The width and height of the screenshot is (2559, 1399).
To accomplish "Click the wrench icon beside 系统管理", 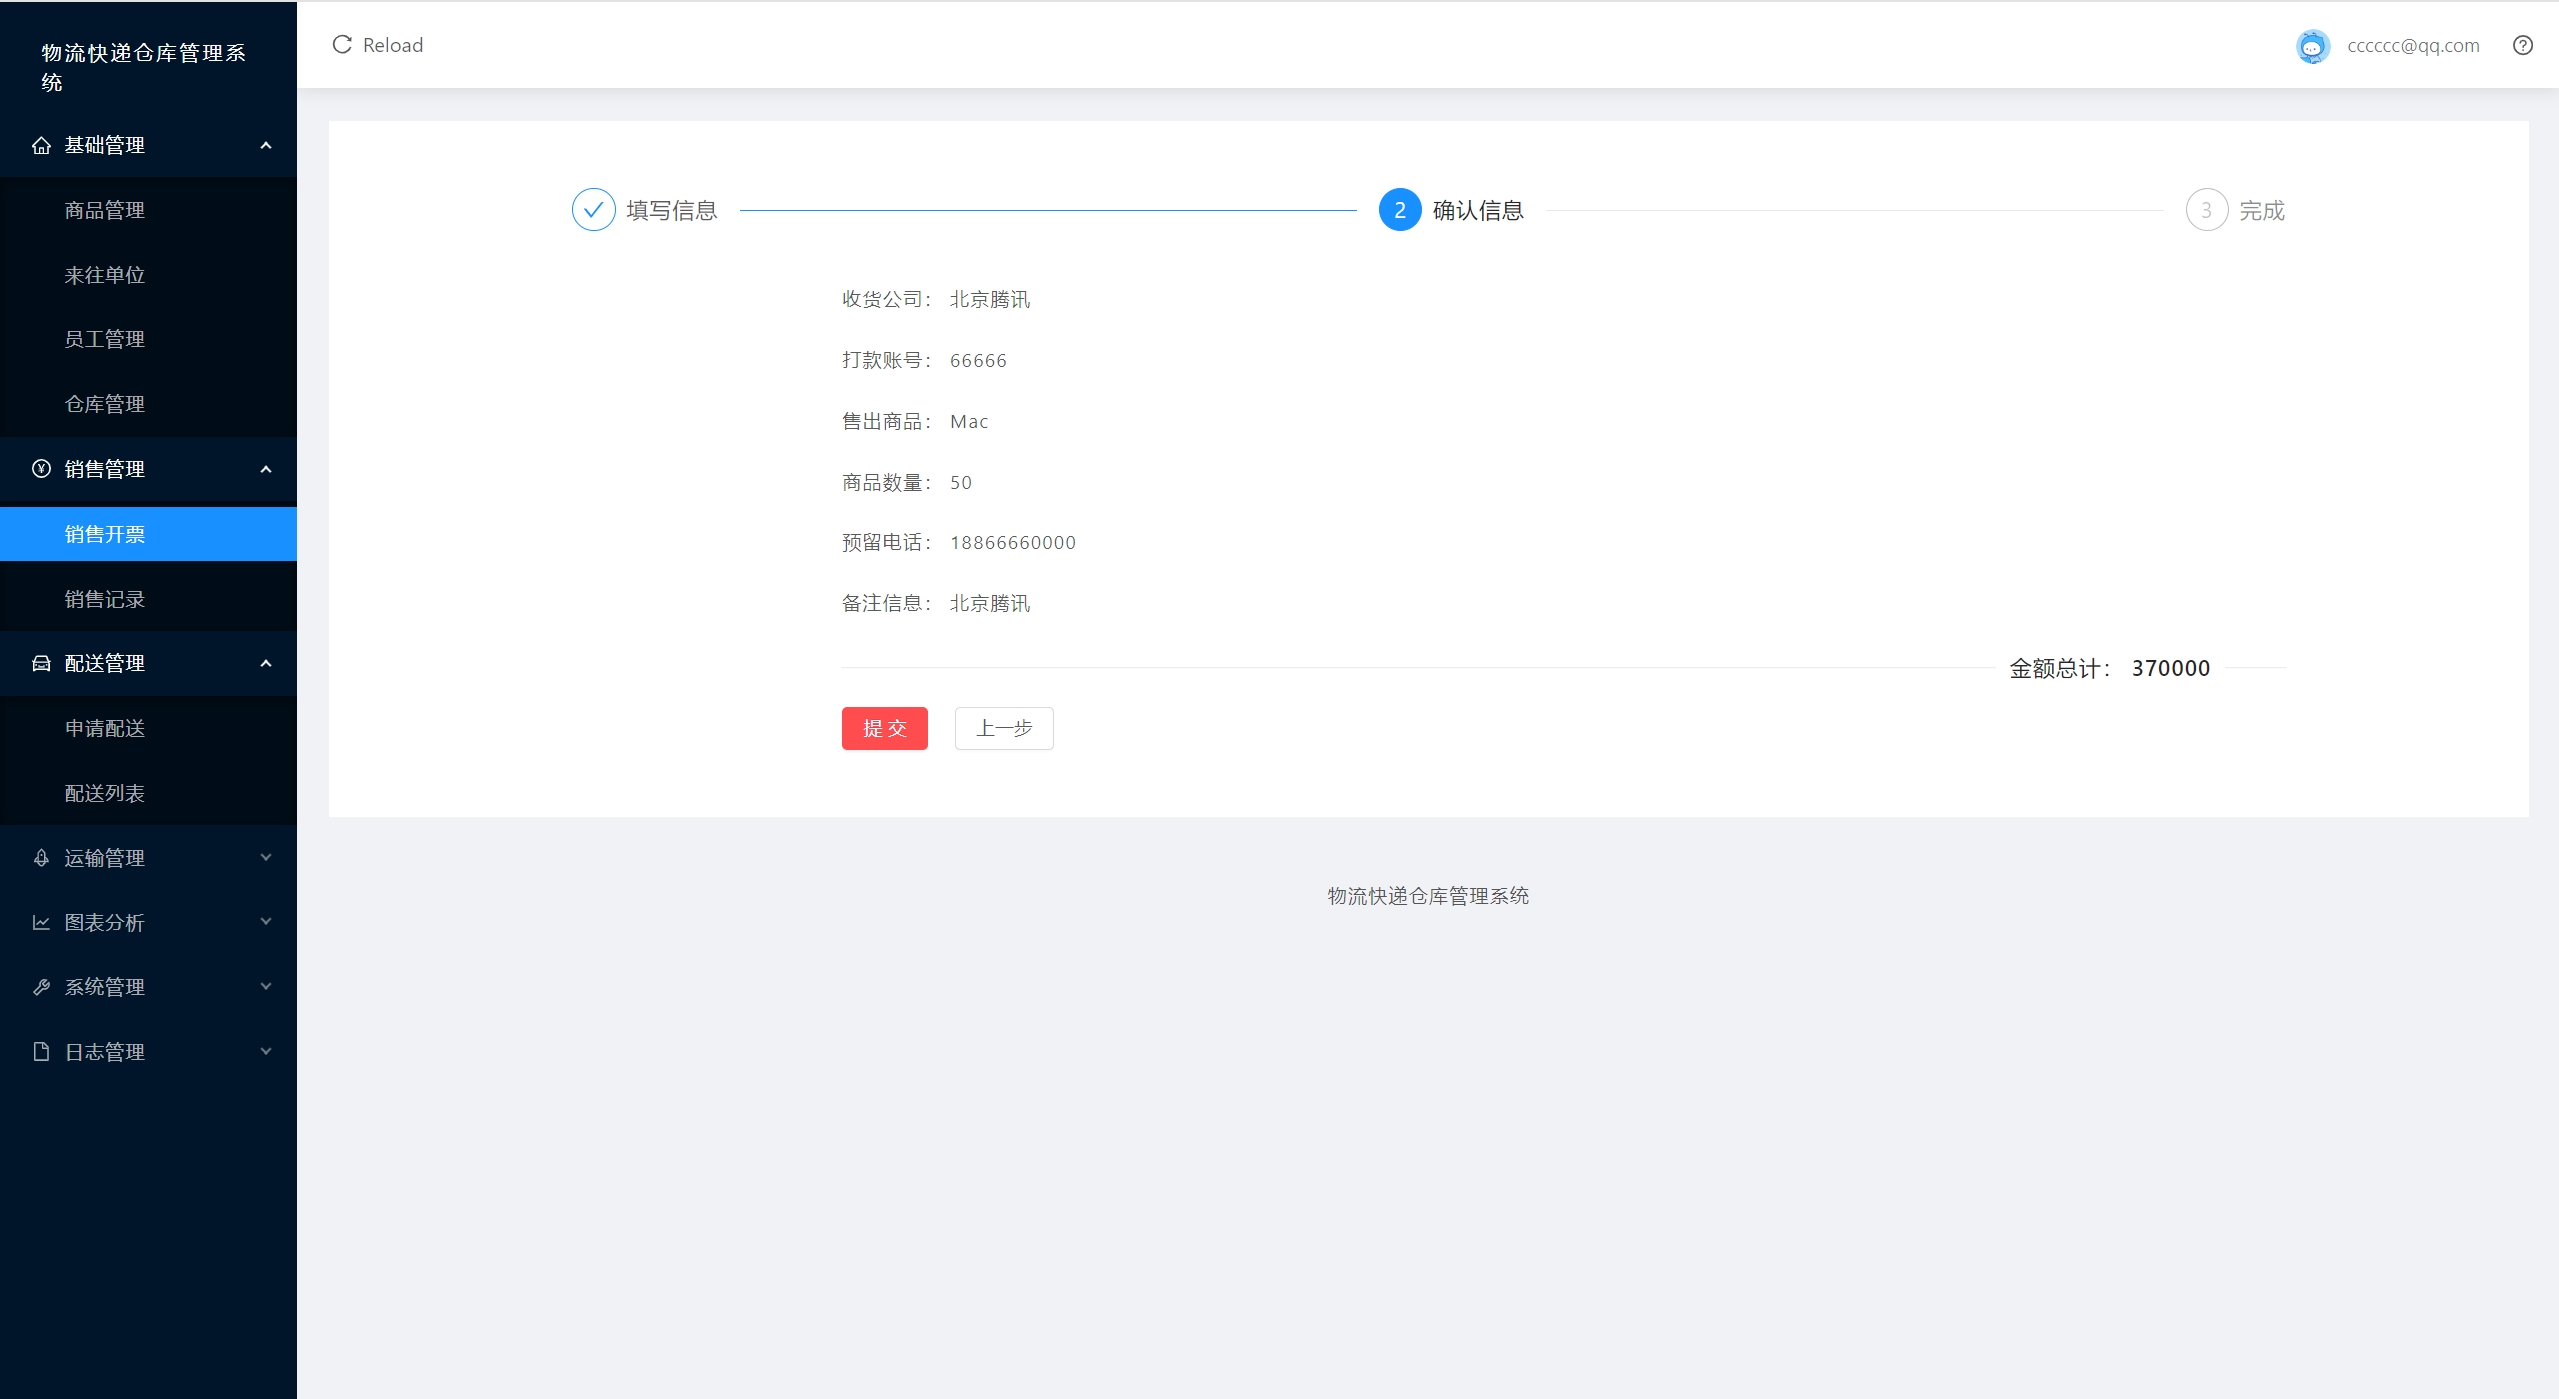I will (41, 988).
